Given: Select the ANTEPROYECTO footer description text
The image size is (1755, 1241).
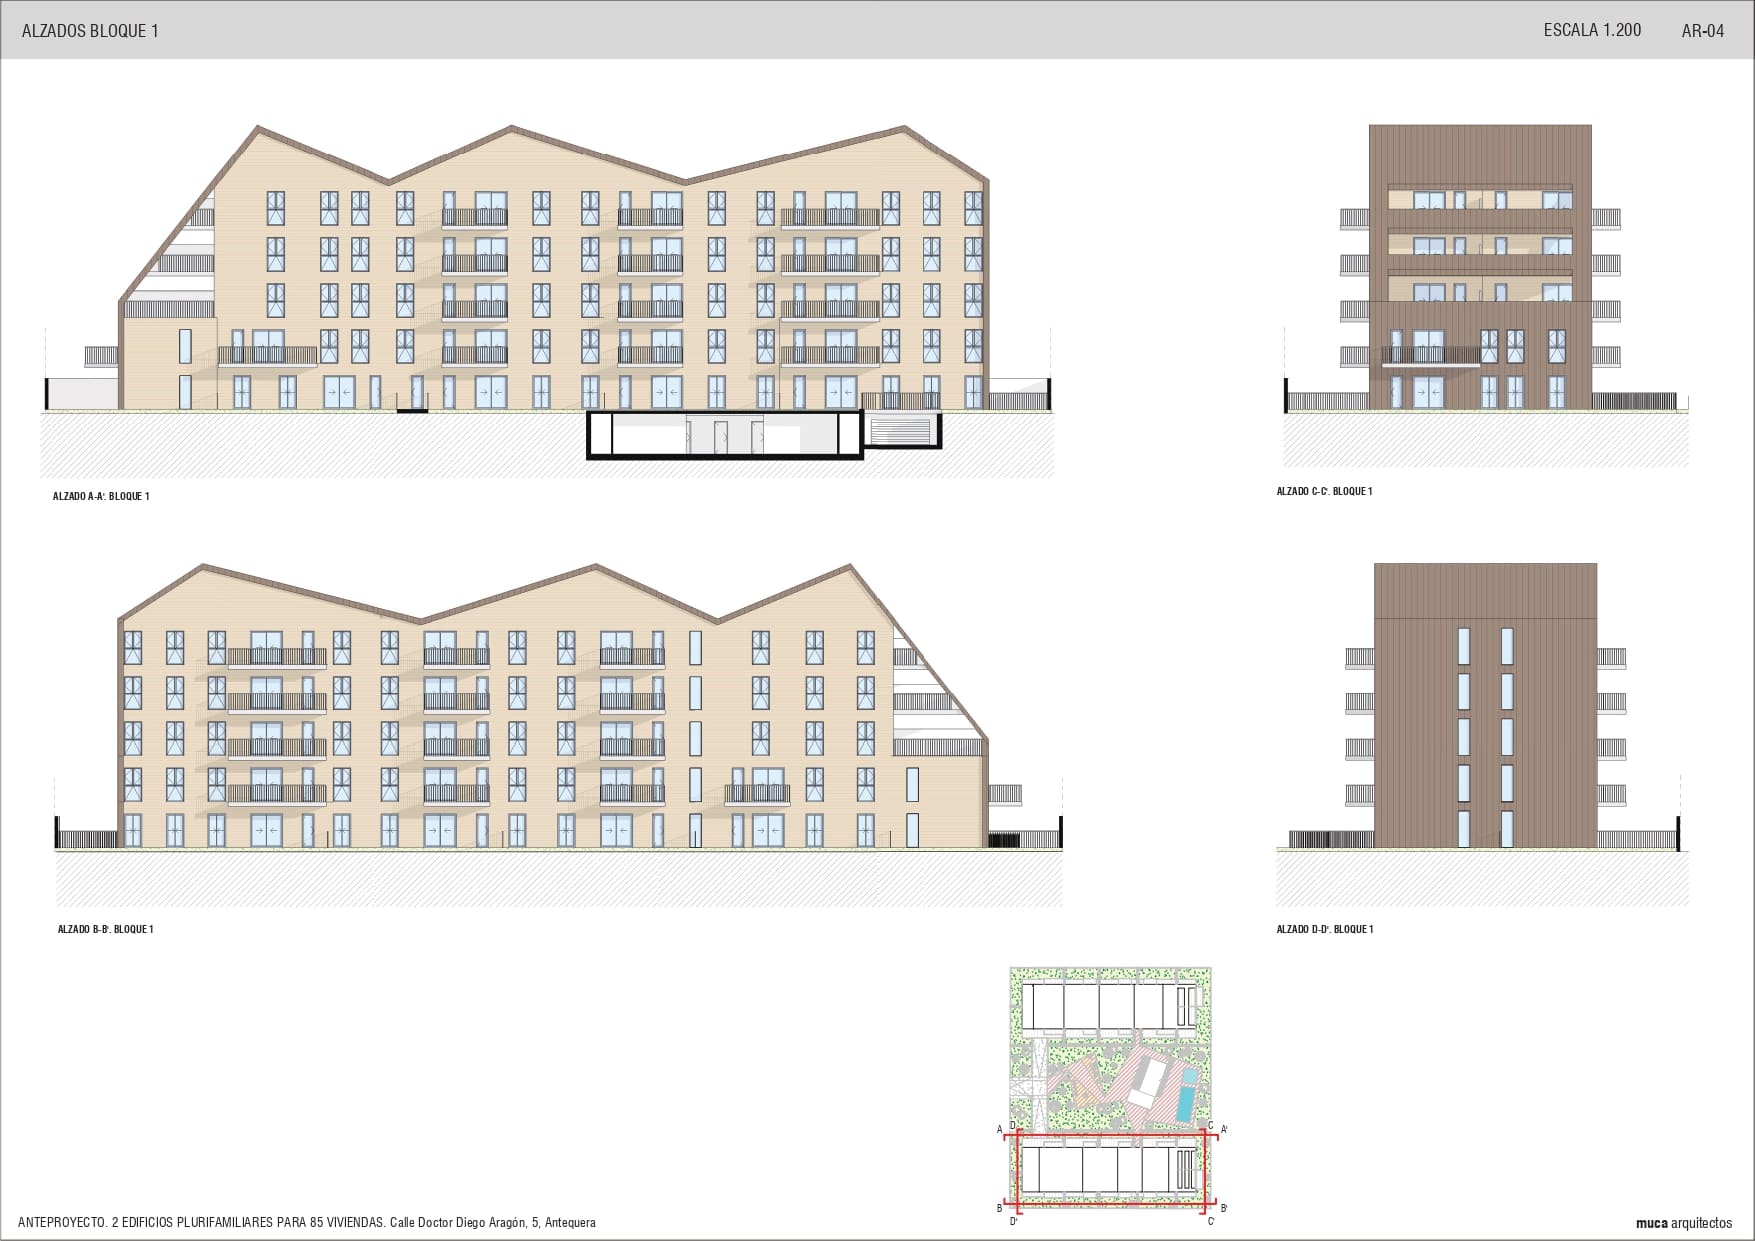Looking at the screenshot, I should pos(306,1222).
